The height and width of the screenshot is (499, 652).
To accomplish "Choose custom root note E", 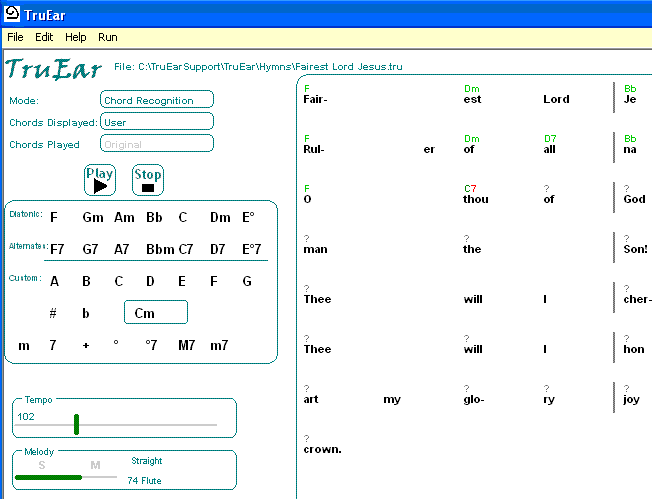I will coord(182,282).
